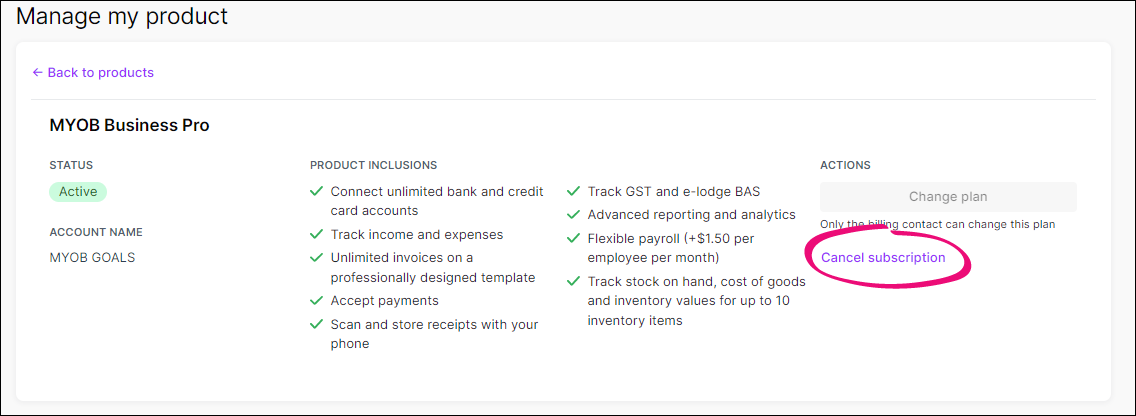Click the checkmark beside Track income and expenses
The width and height of the screenshot is (1136, 416).
317,234
